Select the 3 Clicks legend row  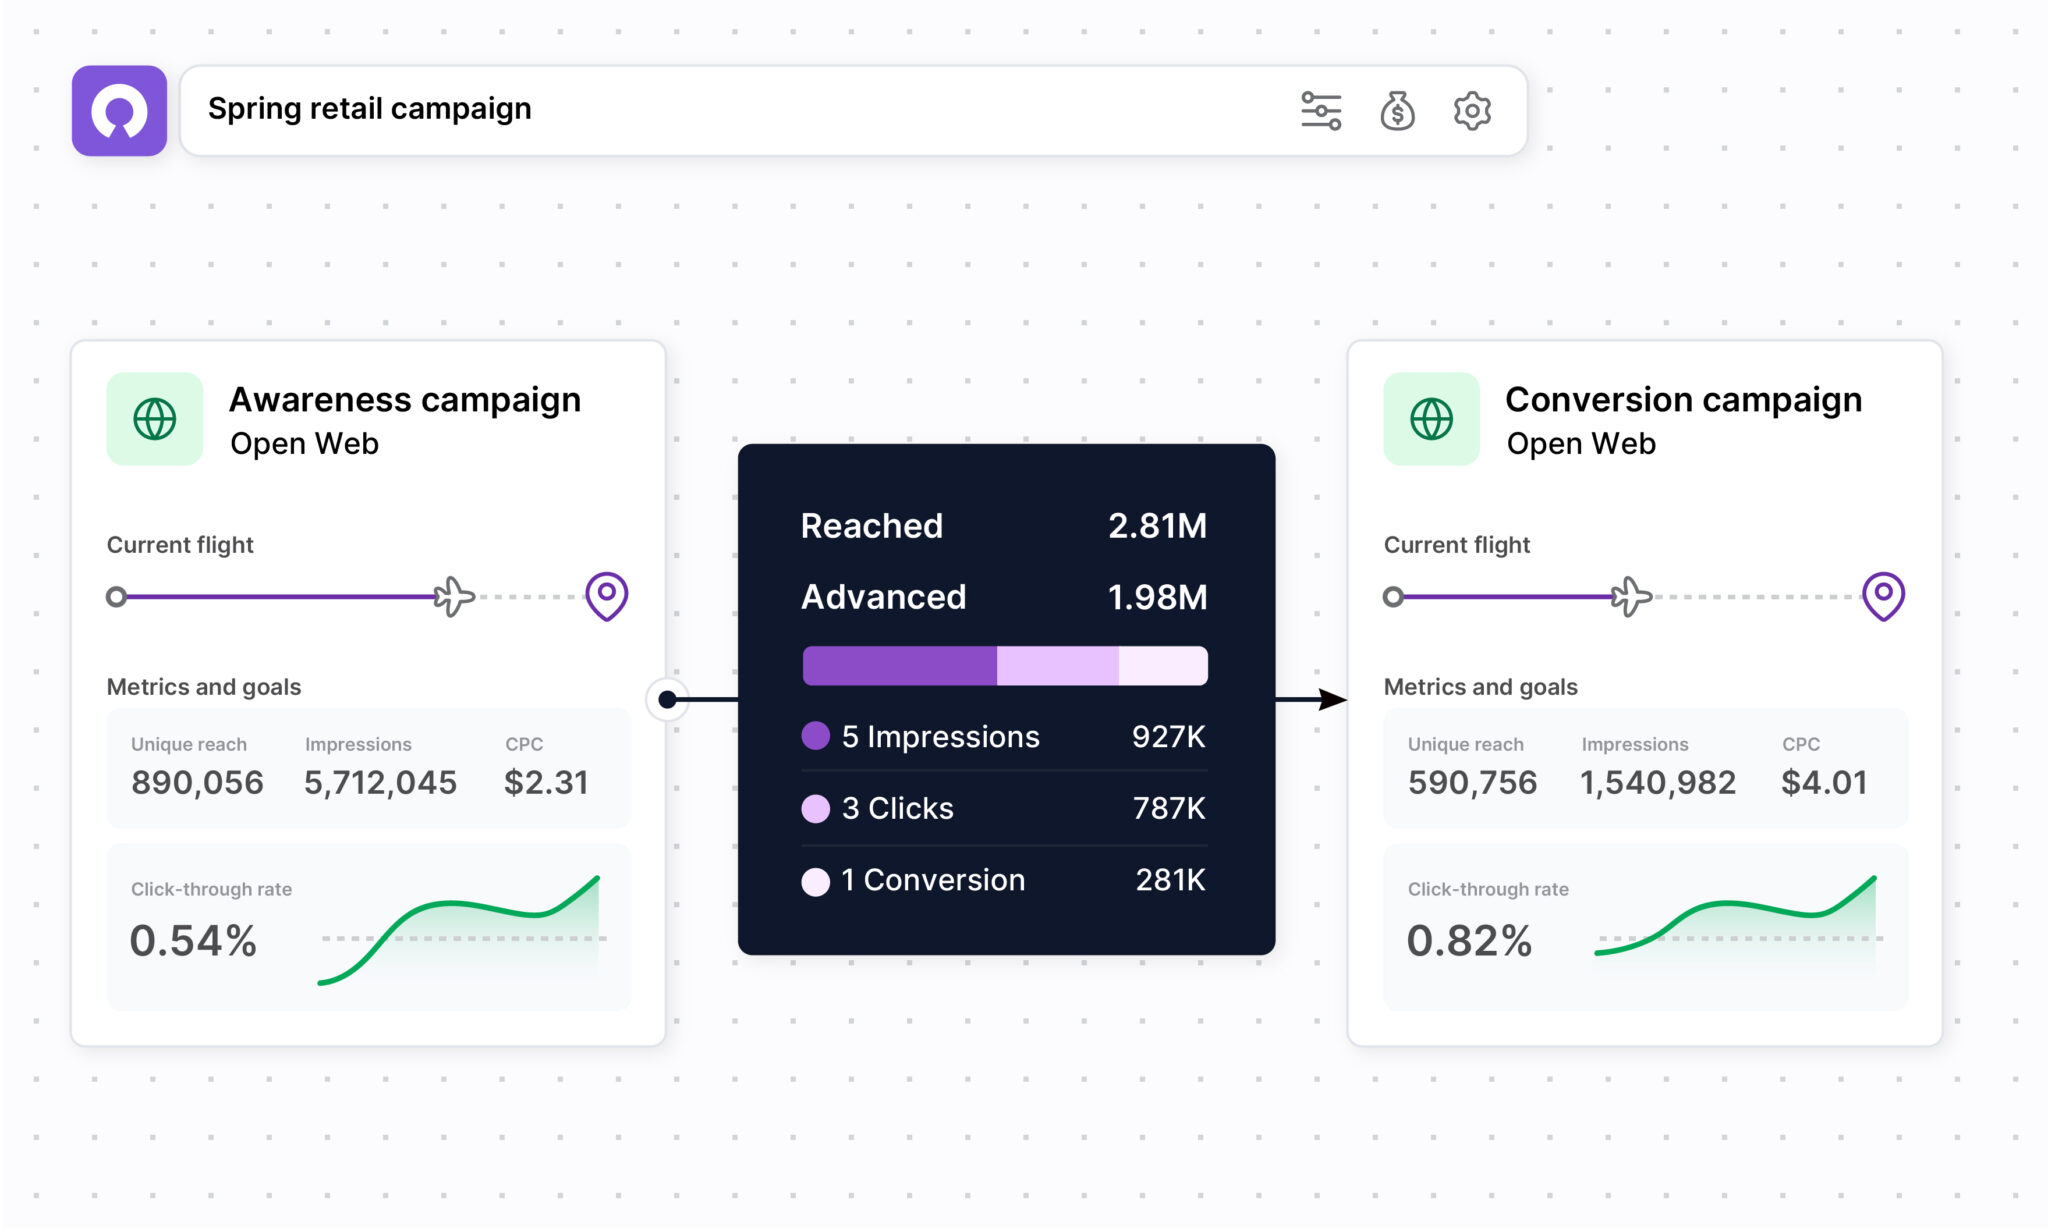[1004, 808]
